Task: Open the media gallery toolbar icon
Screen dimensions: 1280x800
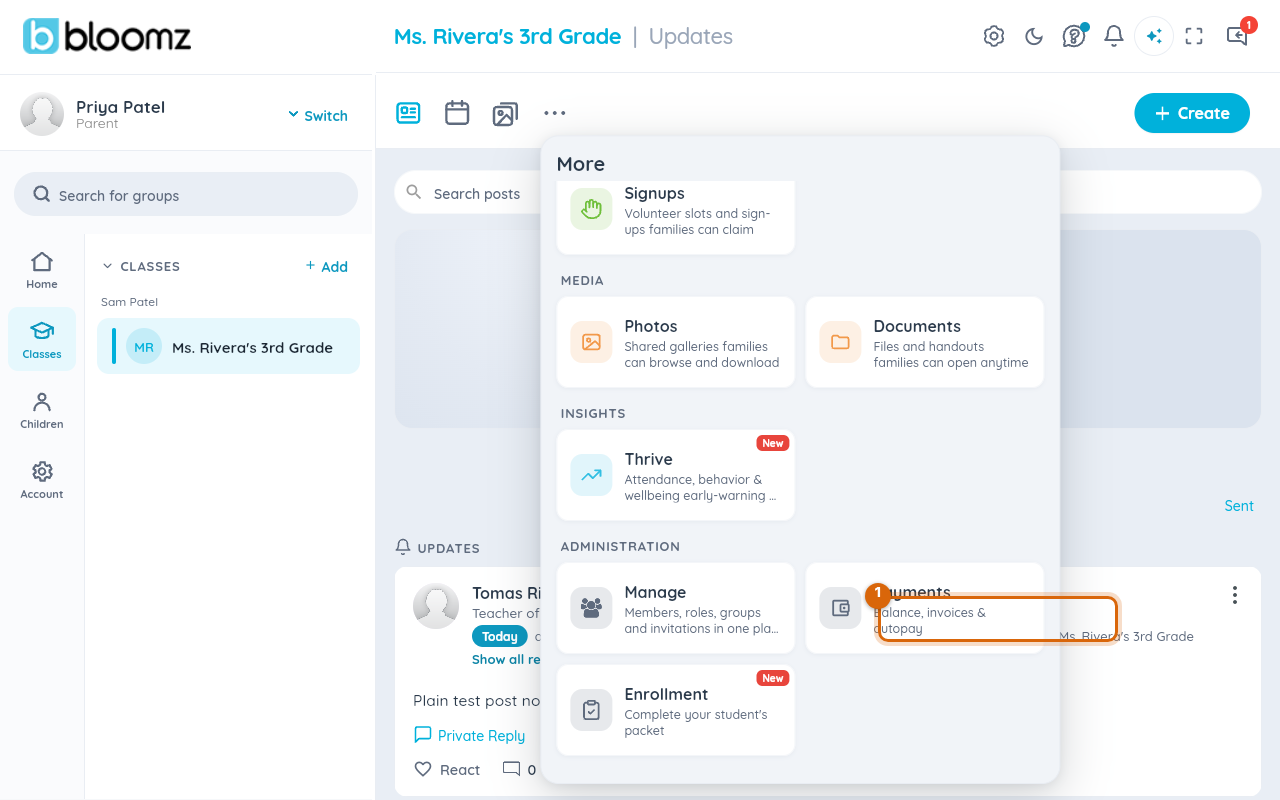Action: coord(505,113)
